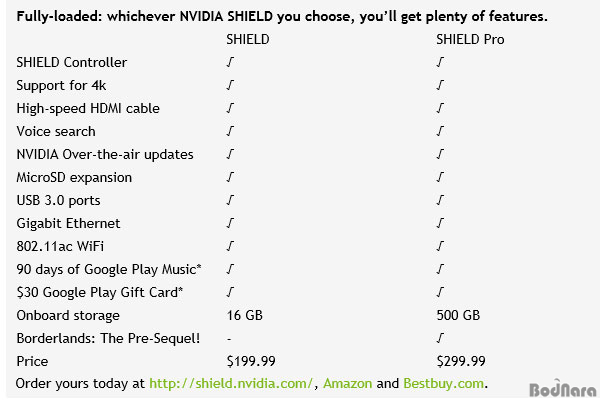Click the 500 GB onboard storage value
Screen dimensions: 600x400
[x=458, y=315]
